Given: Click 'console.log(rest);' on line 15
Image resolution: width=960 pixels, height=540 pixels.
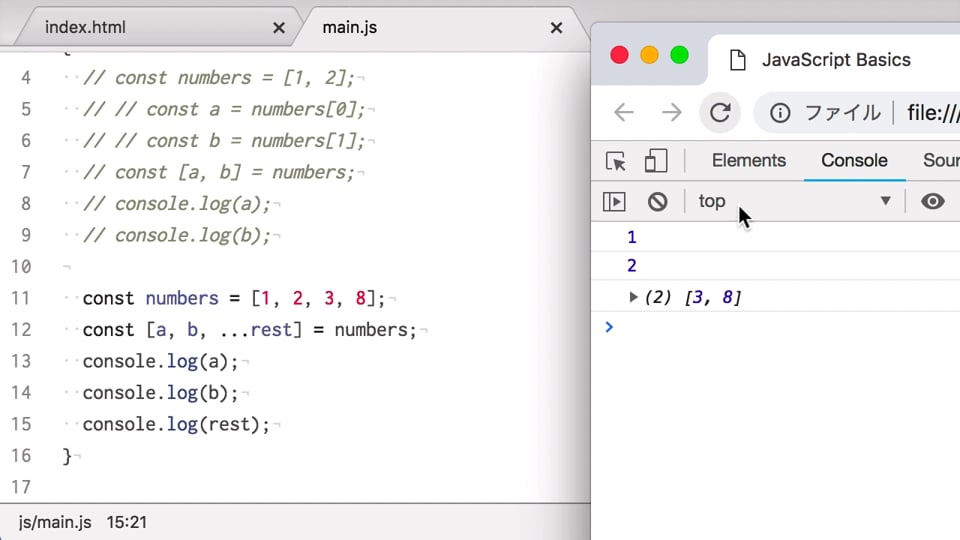Looking at the screenshot, I should pyautogui.click(x=176, y=424).
